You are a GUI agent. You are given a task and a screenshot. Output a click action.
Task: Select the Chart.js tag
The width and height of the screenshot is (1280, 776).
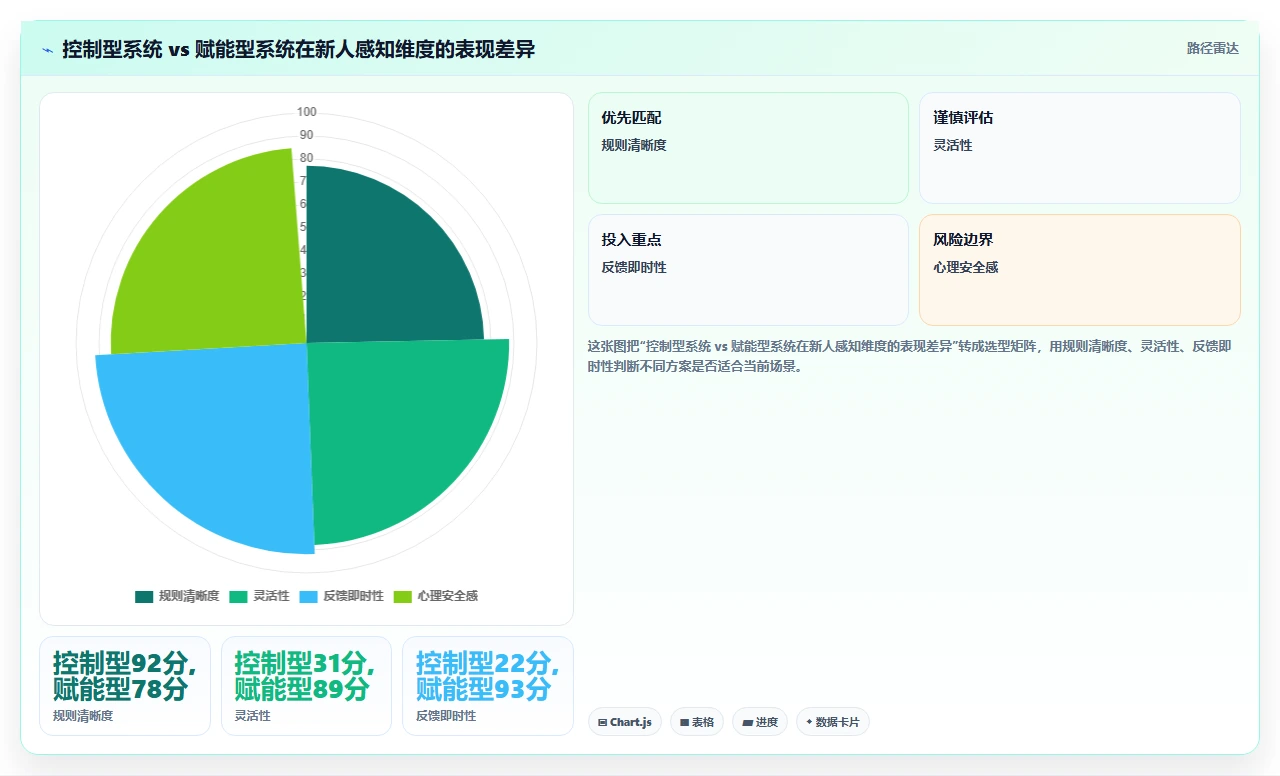(625, 722)
